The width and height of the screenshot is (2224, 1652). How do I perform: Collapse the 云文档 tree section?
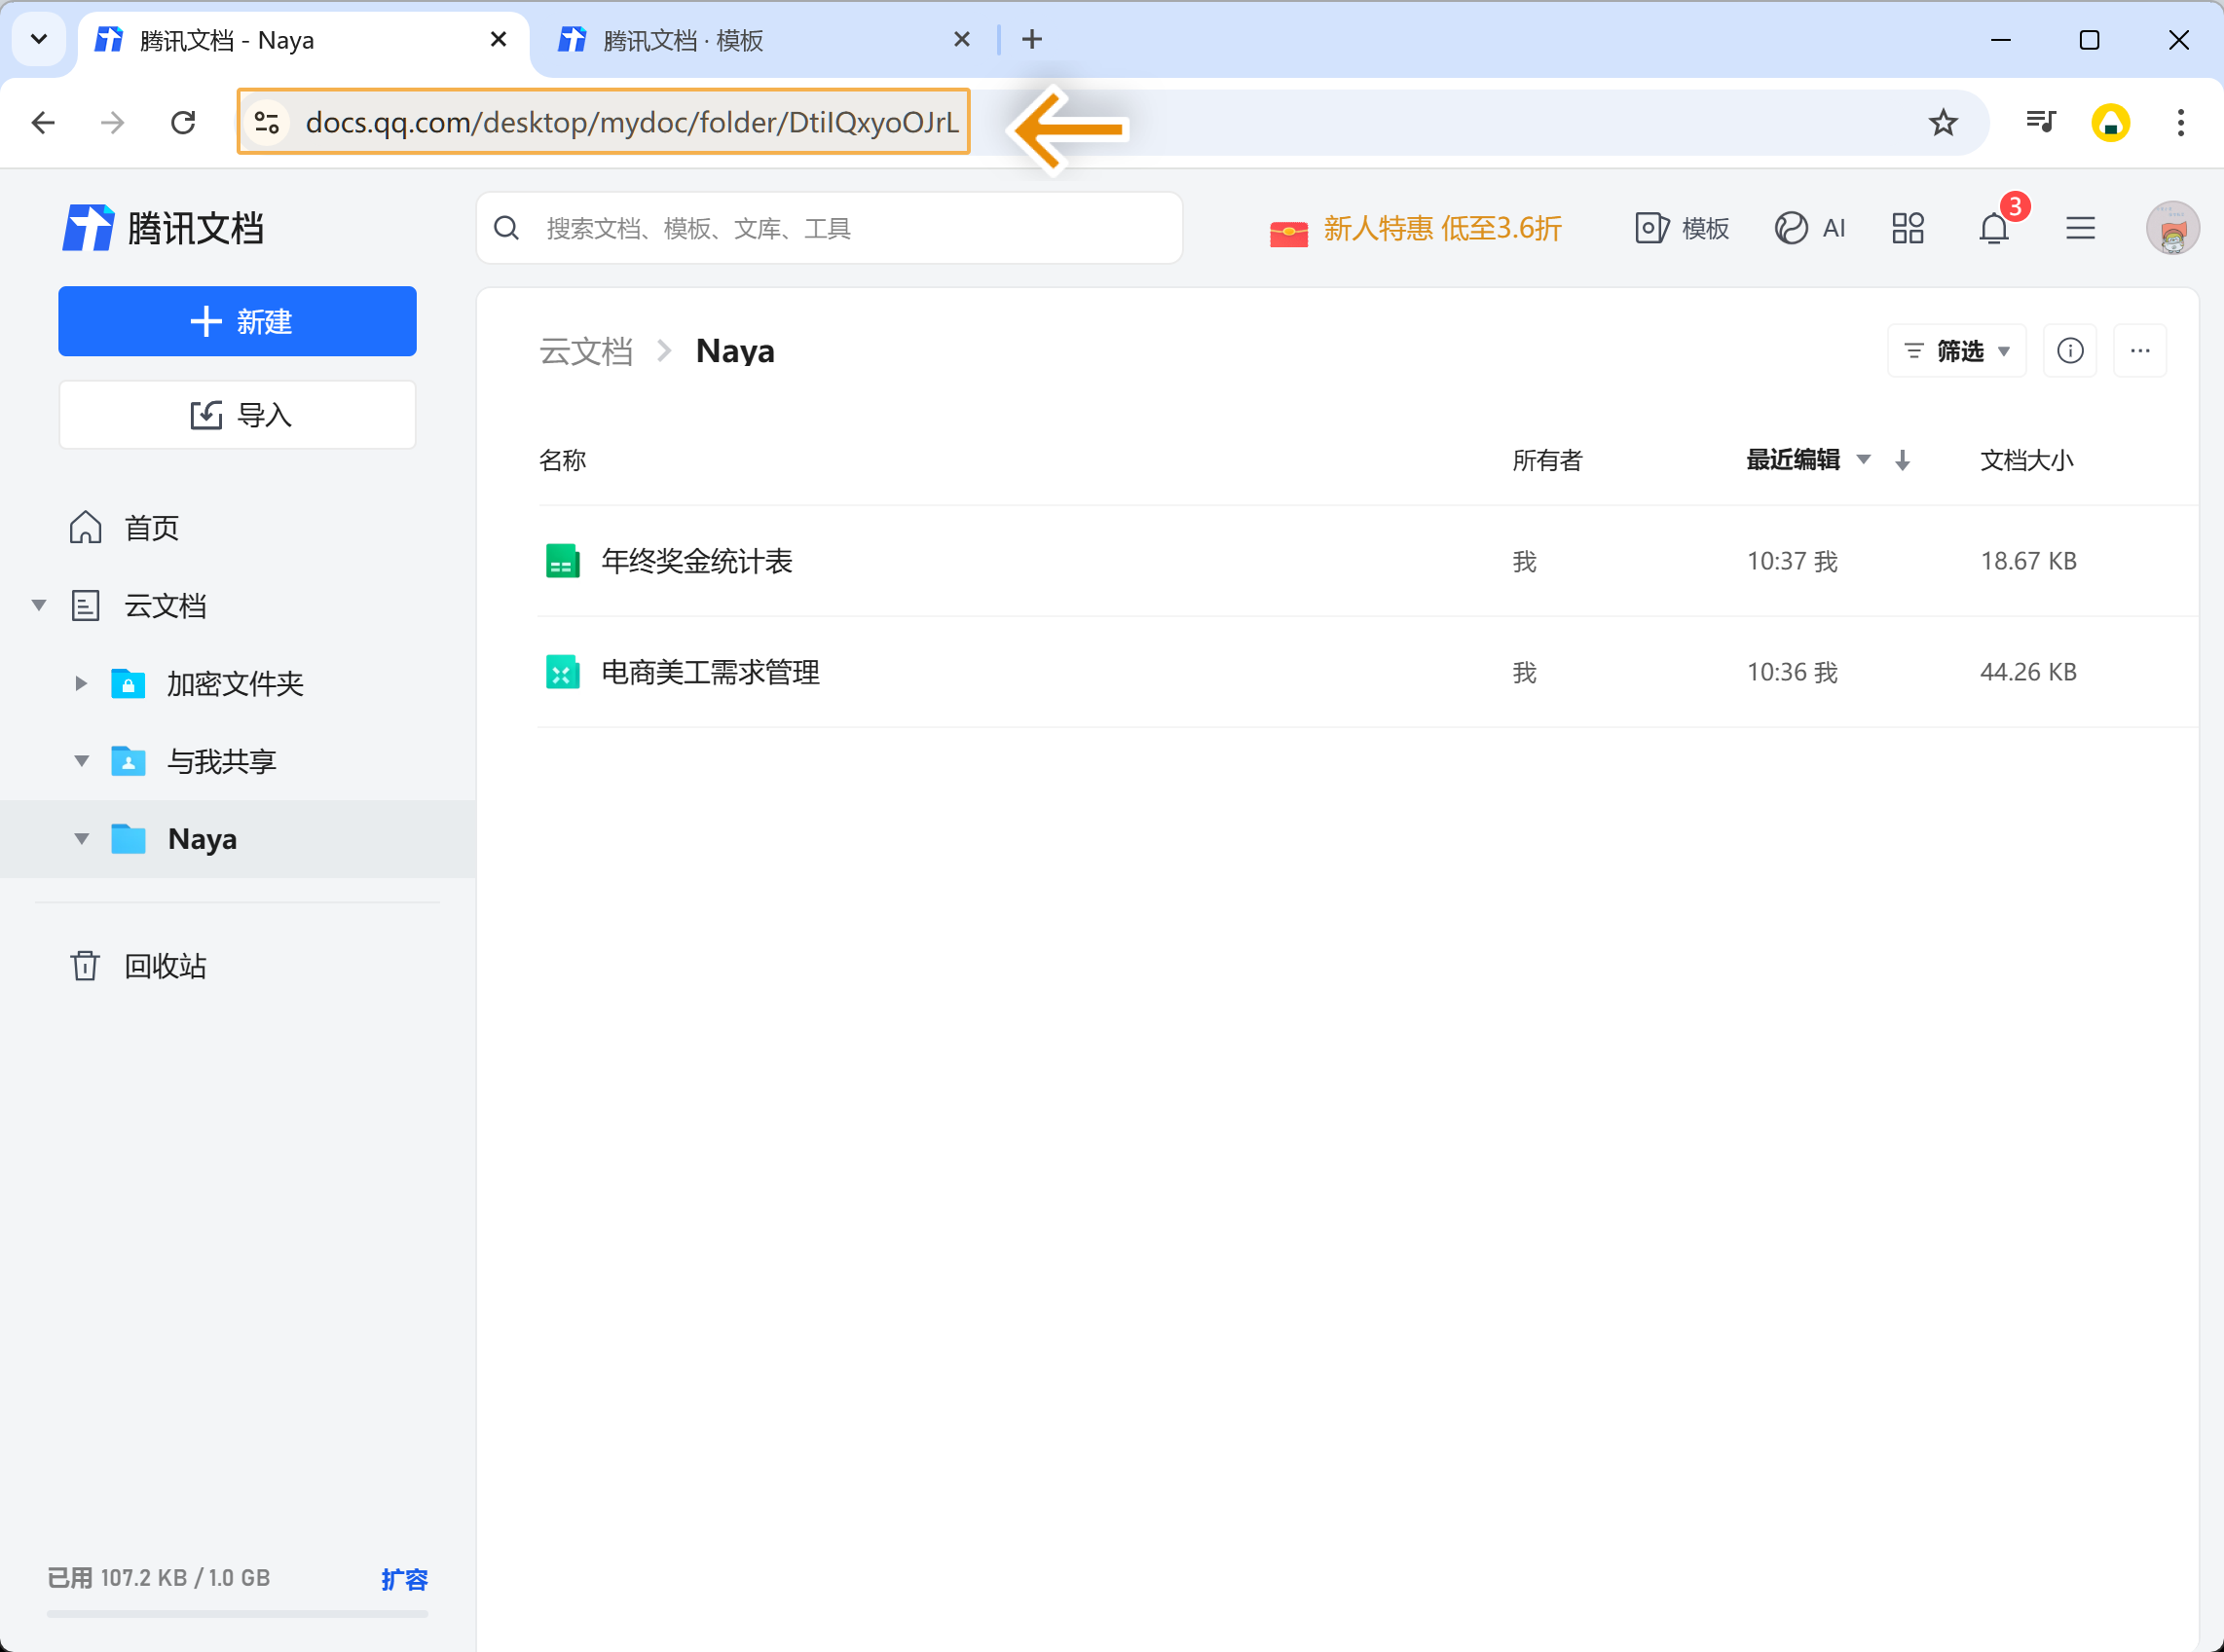pos(39,606)
